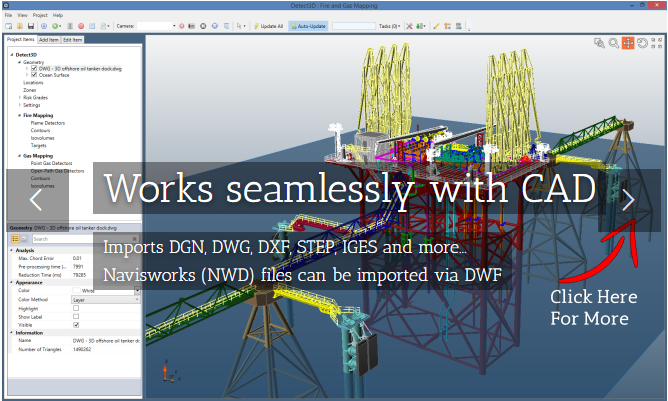Select the orange pan tool in viewport
668x401 pixels.
(628, 43)
